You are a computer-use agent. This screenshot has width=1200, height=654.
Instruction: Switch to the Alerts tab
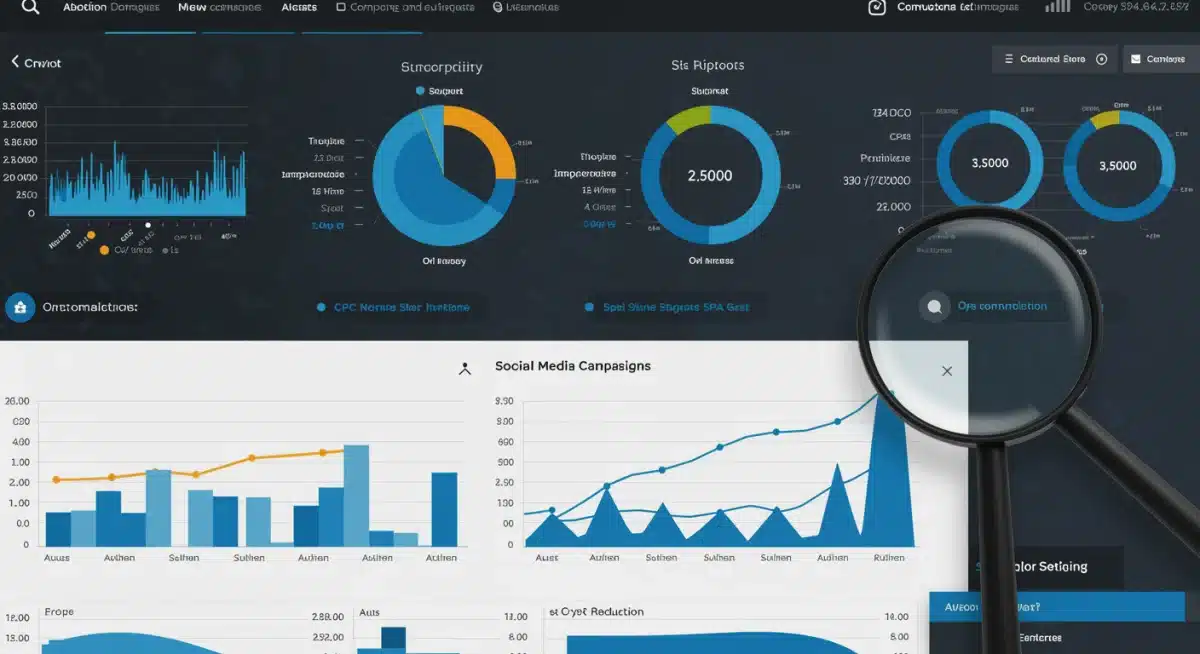click(x=299, y=7)
